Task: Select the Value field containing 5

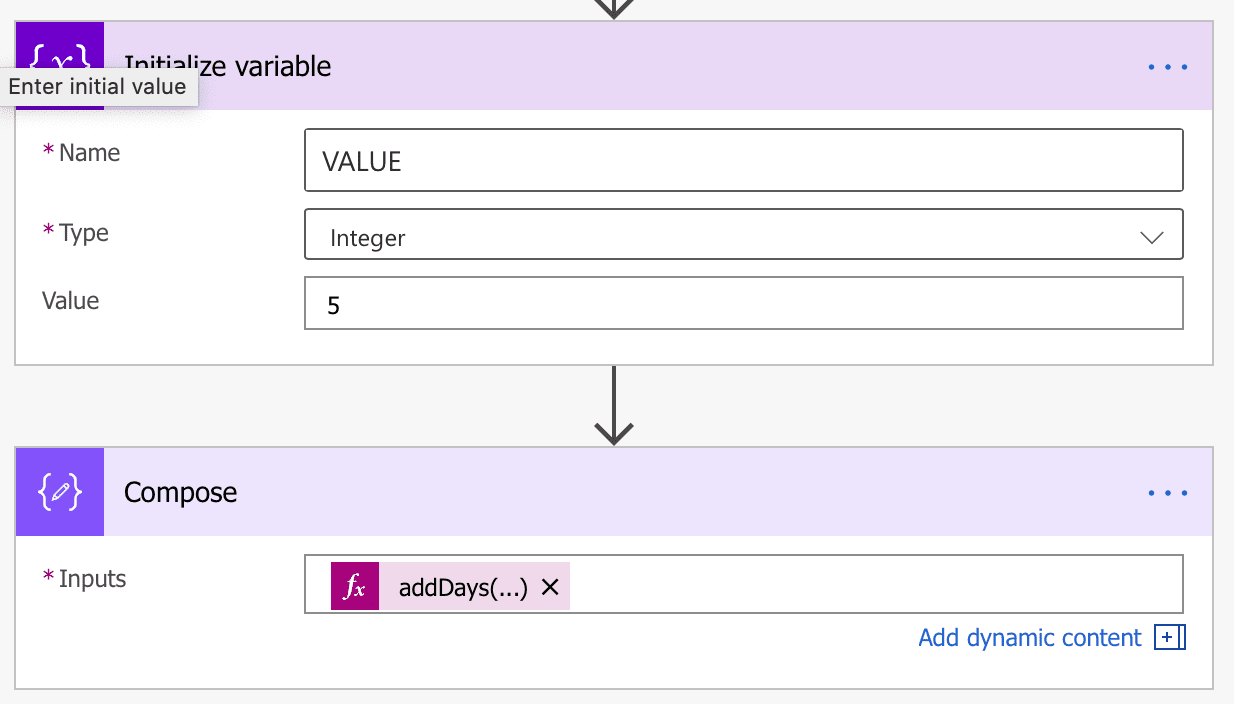Action: pos(744,303)
